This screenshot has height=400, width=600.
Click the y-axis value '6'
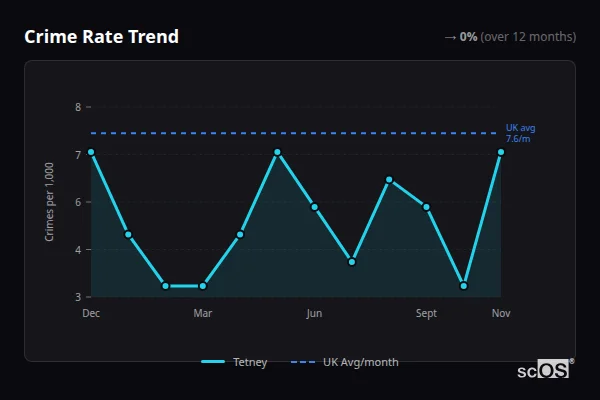coord(78,202)
